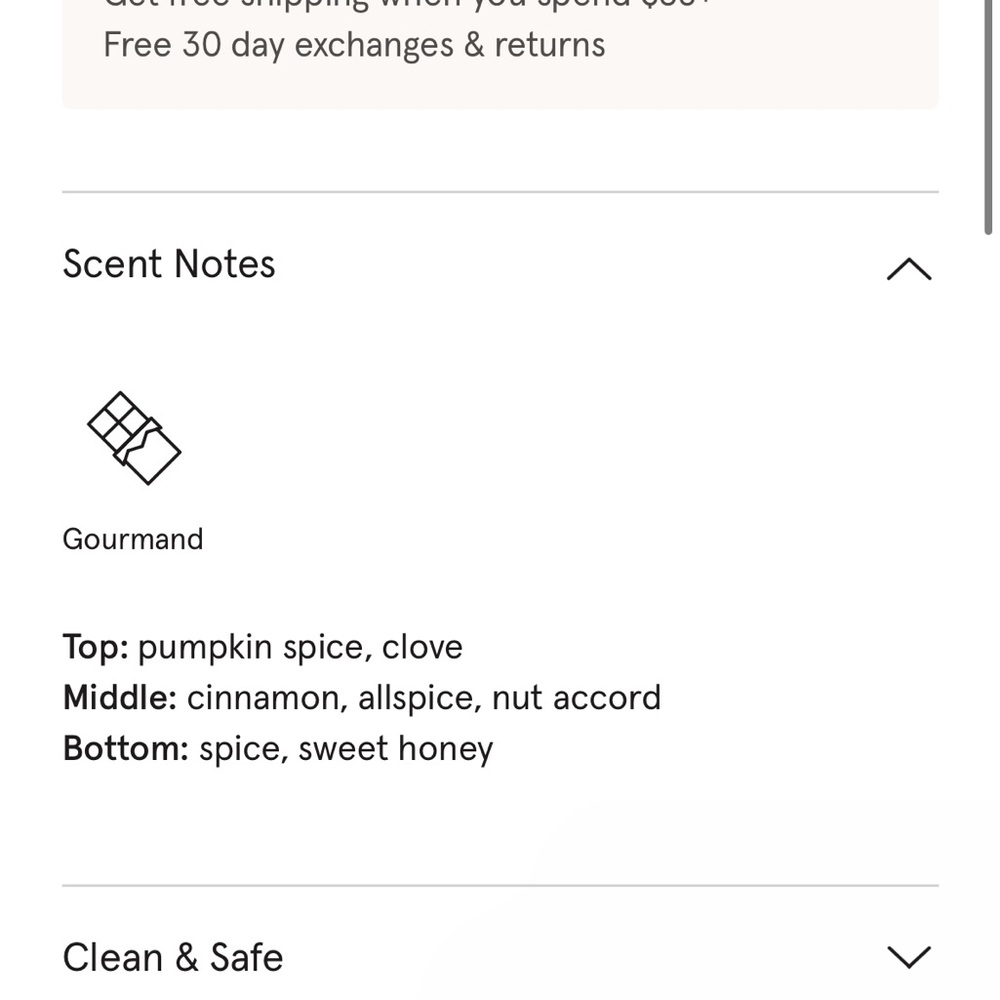Click the upward chevron beside Scent Notes
This screenshot has width=1000, height=1000.
click(x=908, y=267)
